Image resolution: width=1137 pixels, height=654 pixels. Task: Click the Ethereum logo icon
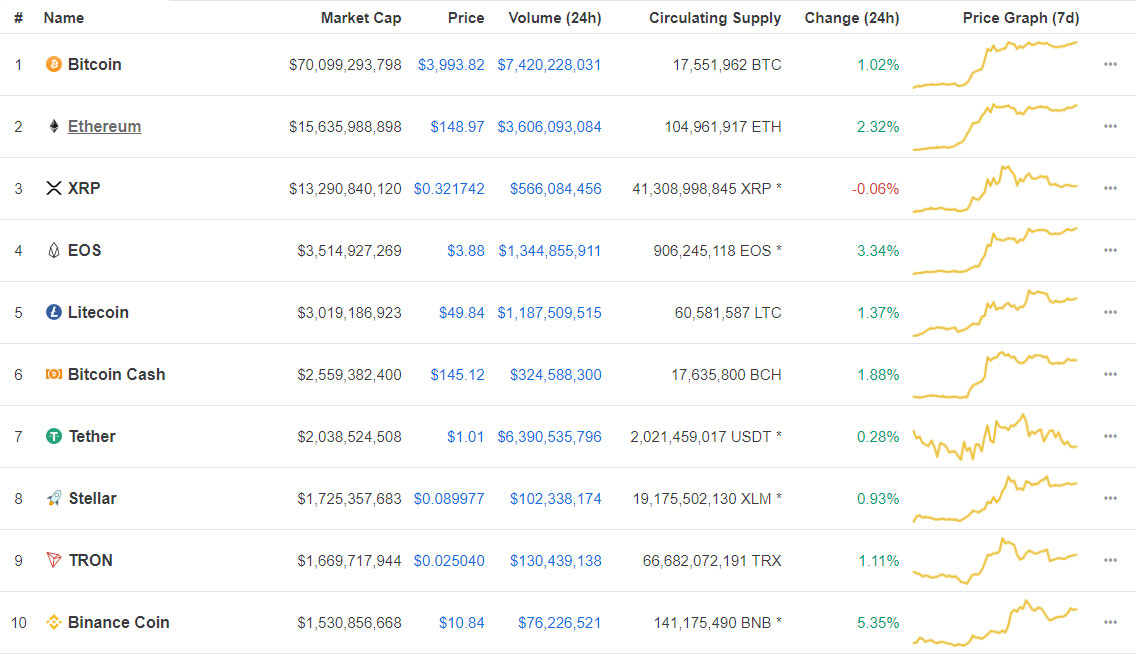(54, 126)
